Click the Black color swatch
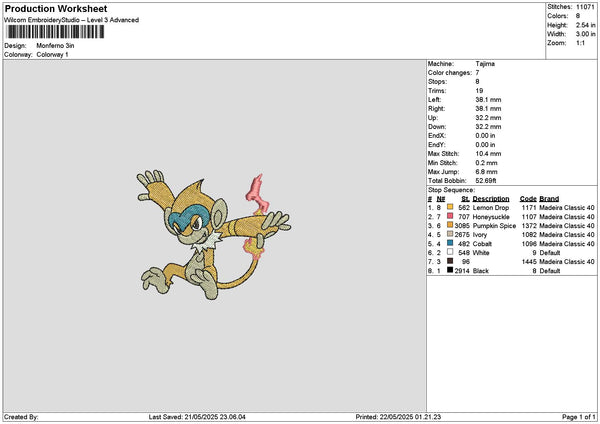 [x=450, y=270]
